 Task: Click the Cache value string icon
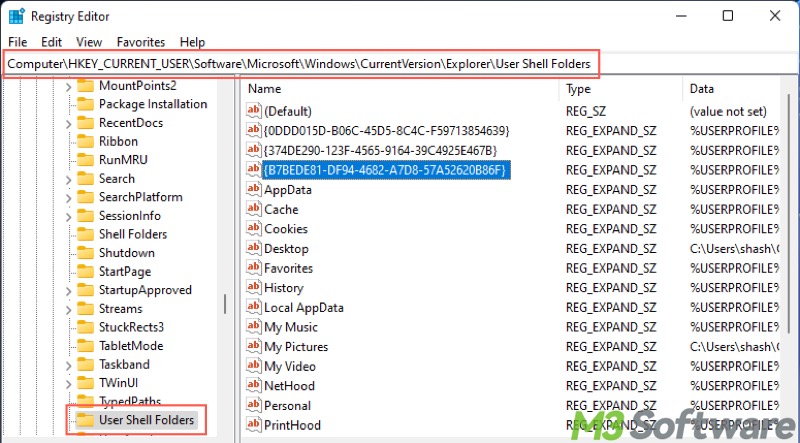point(254,208)
